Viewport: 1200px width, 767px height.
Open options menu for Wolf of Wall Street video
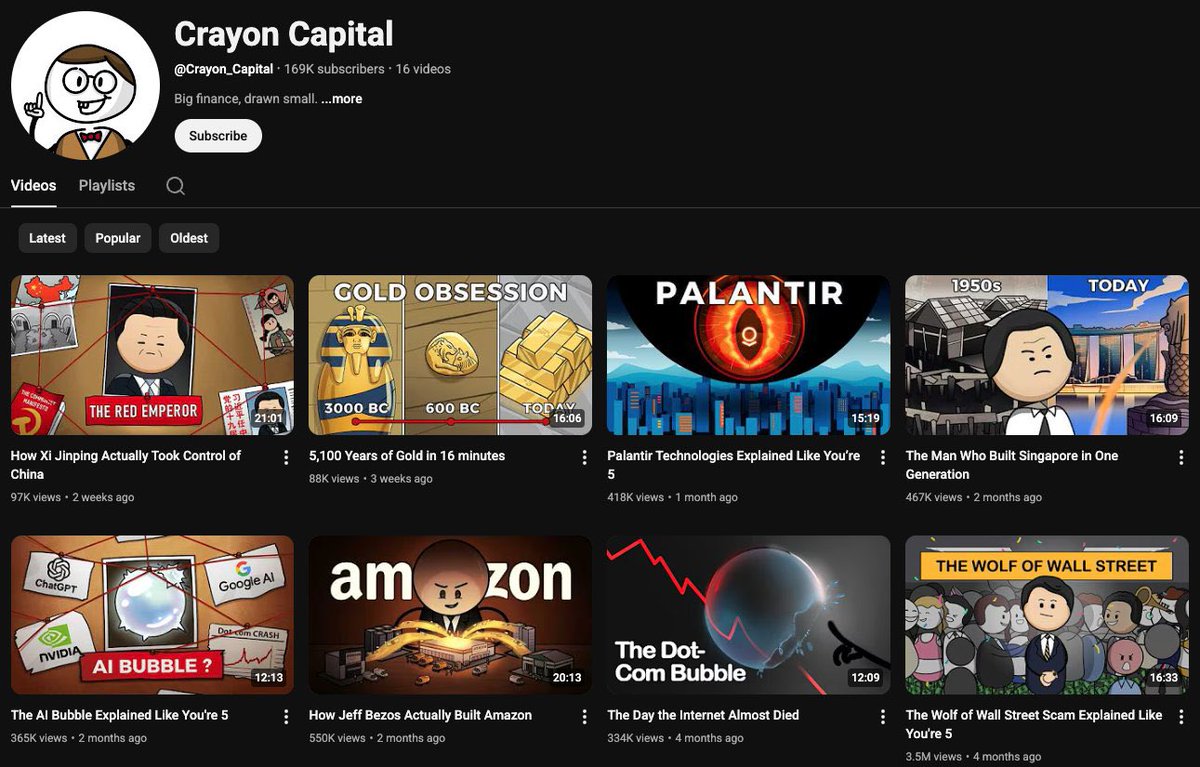click(1181, 717)
